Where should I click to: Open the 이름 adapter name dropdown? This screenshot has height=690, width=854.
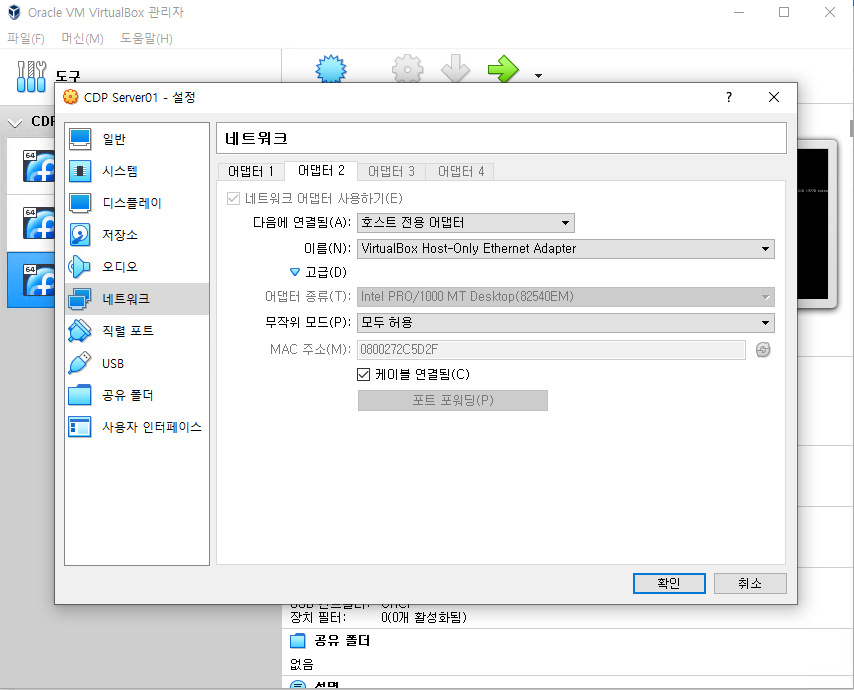566,249
